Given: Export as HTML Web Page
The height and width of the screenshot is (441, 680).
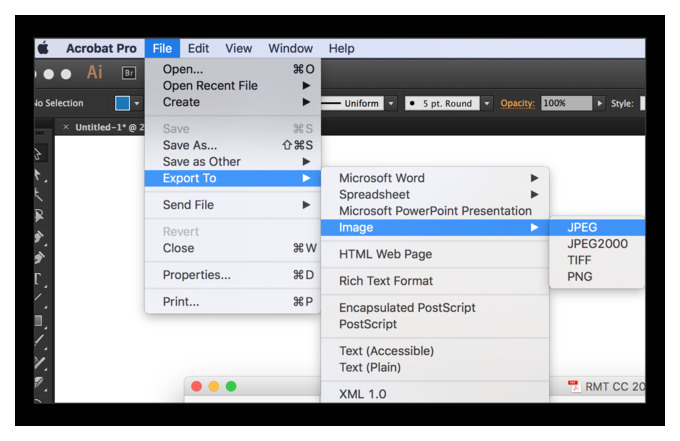Looking at the screenshot, I should pos(435,254).
